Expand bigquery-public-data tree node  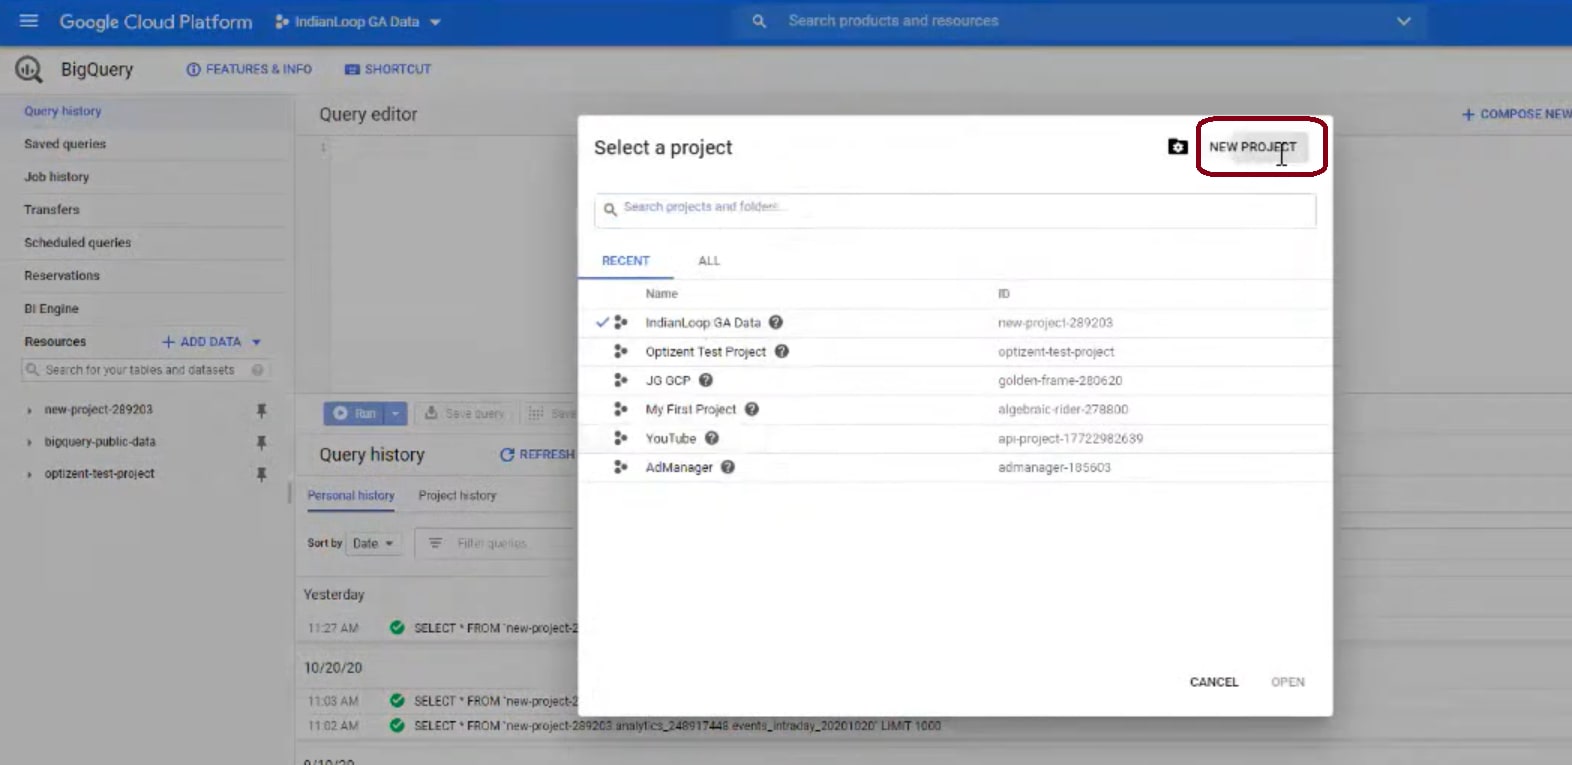coord(29,442)
